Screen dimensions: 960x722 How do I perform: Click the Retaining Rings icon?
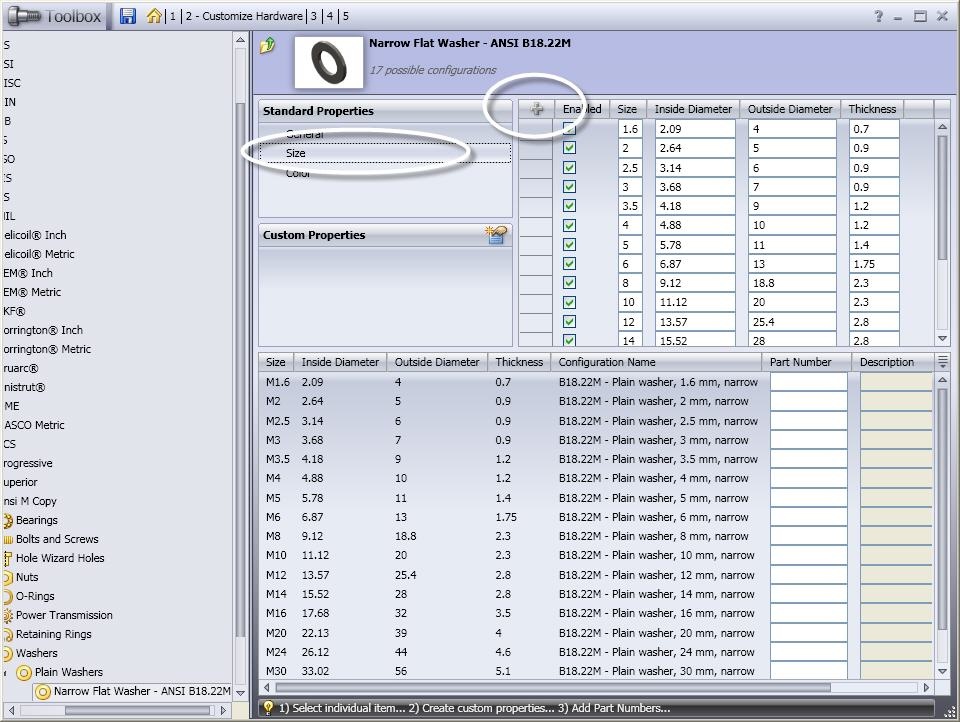pyautogui.click(x=7, y=634)
